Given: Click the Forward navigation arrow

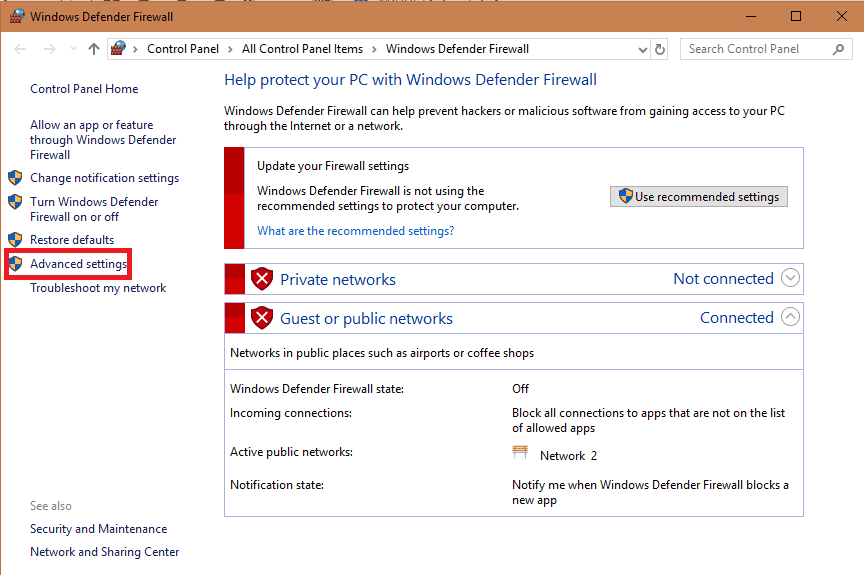Looking at the screenshot, I should point(49,49).
